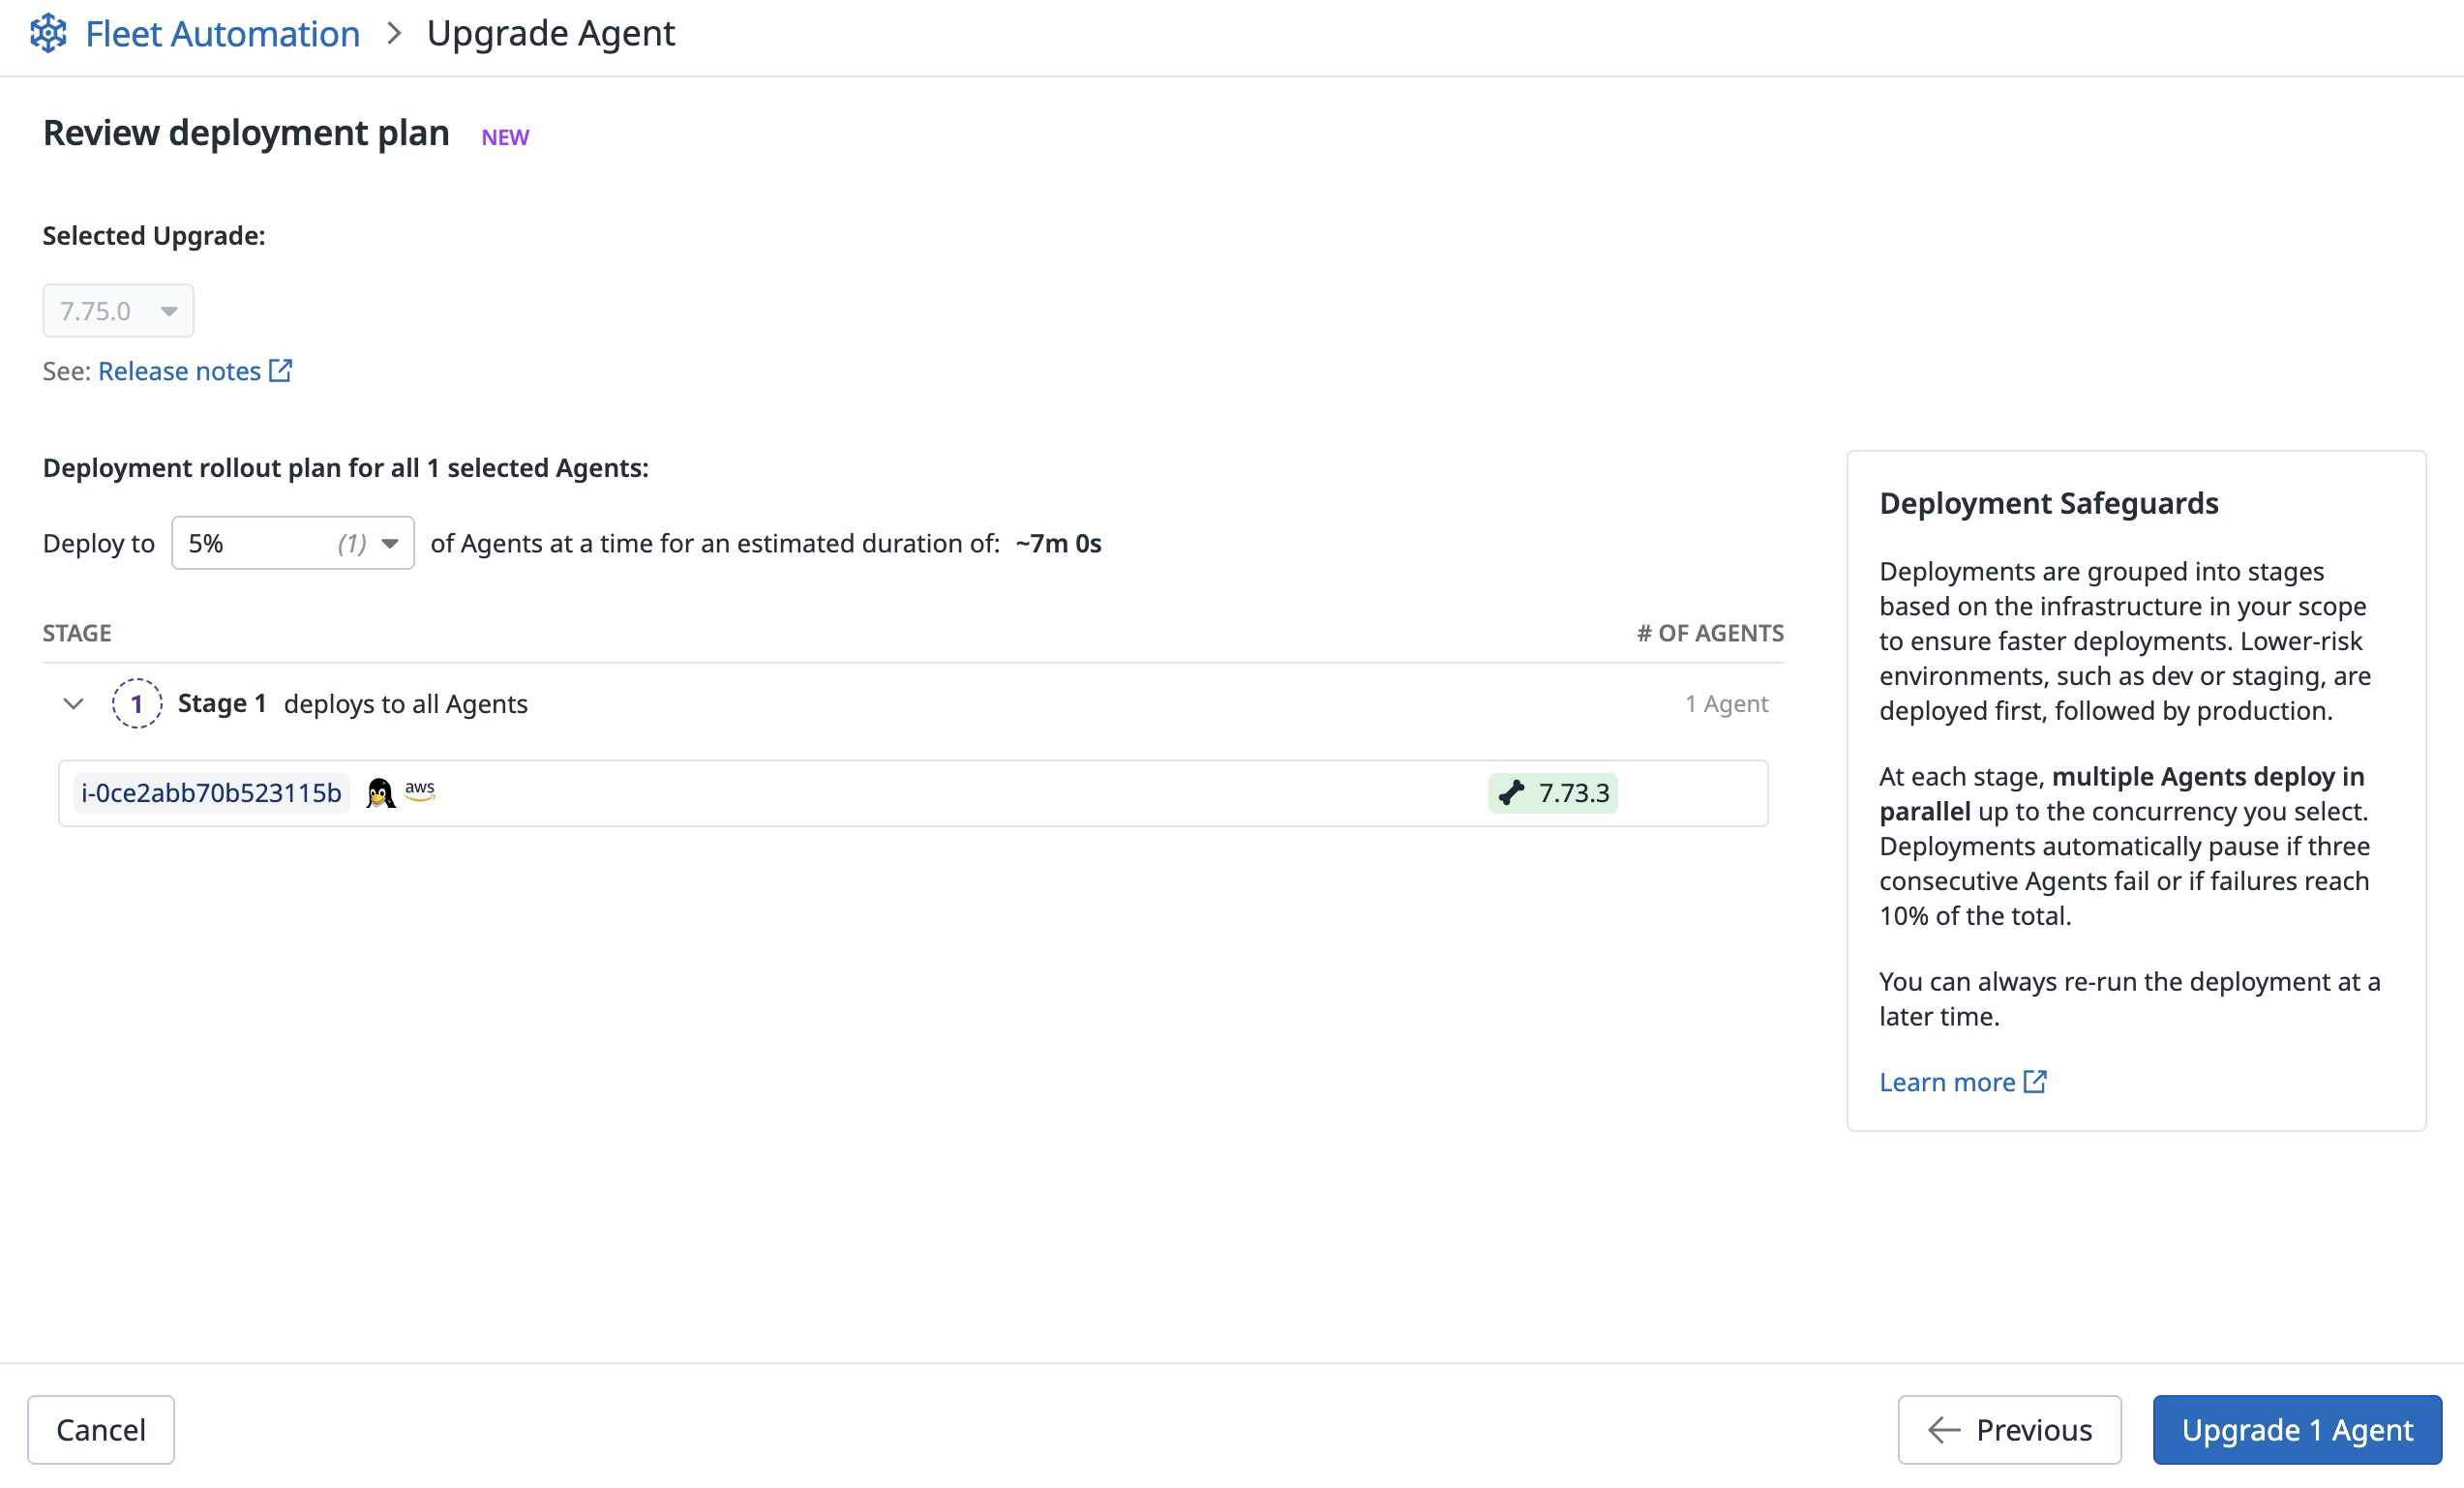Click the AWS icon next to the agent

[x=421, y=790]
